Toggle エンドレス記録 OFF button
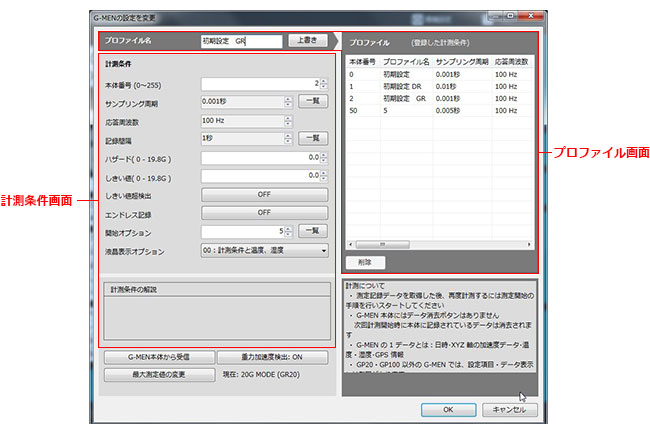650x434 pixels. (x=265, y=212)
